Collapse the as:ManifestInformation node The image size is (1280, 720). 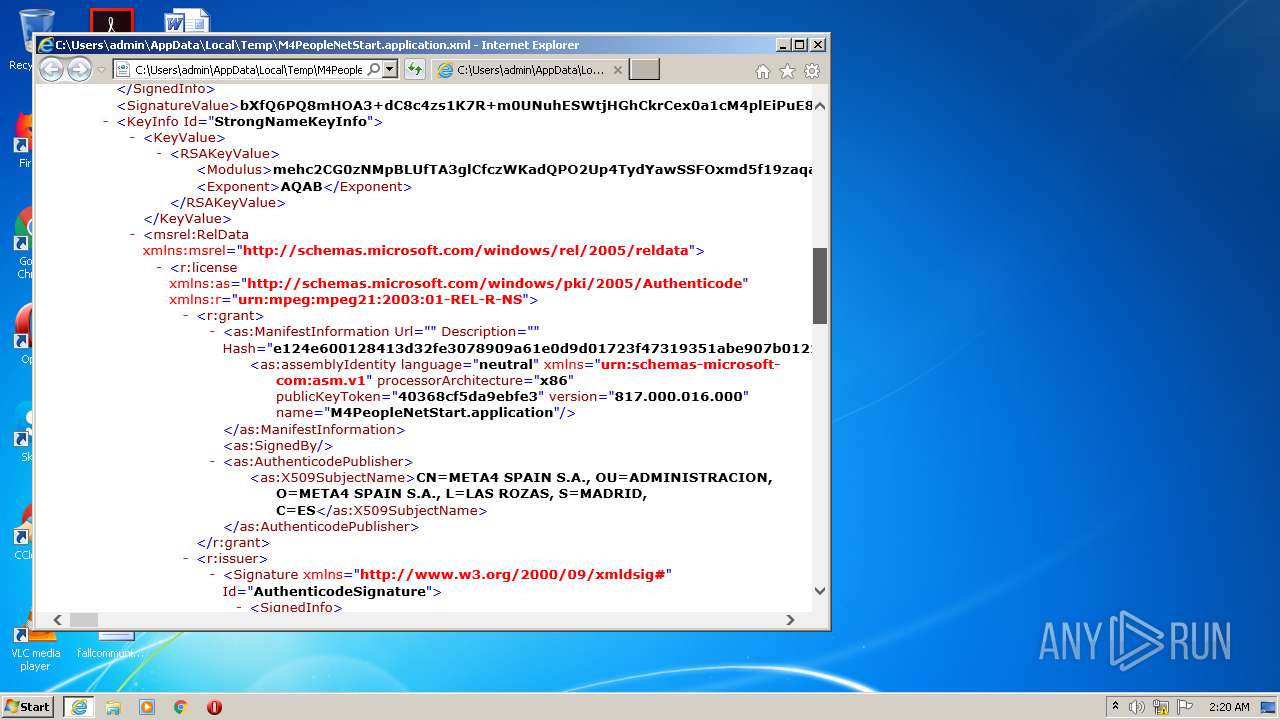tap(213, 331)
